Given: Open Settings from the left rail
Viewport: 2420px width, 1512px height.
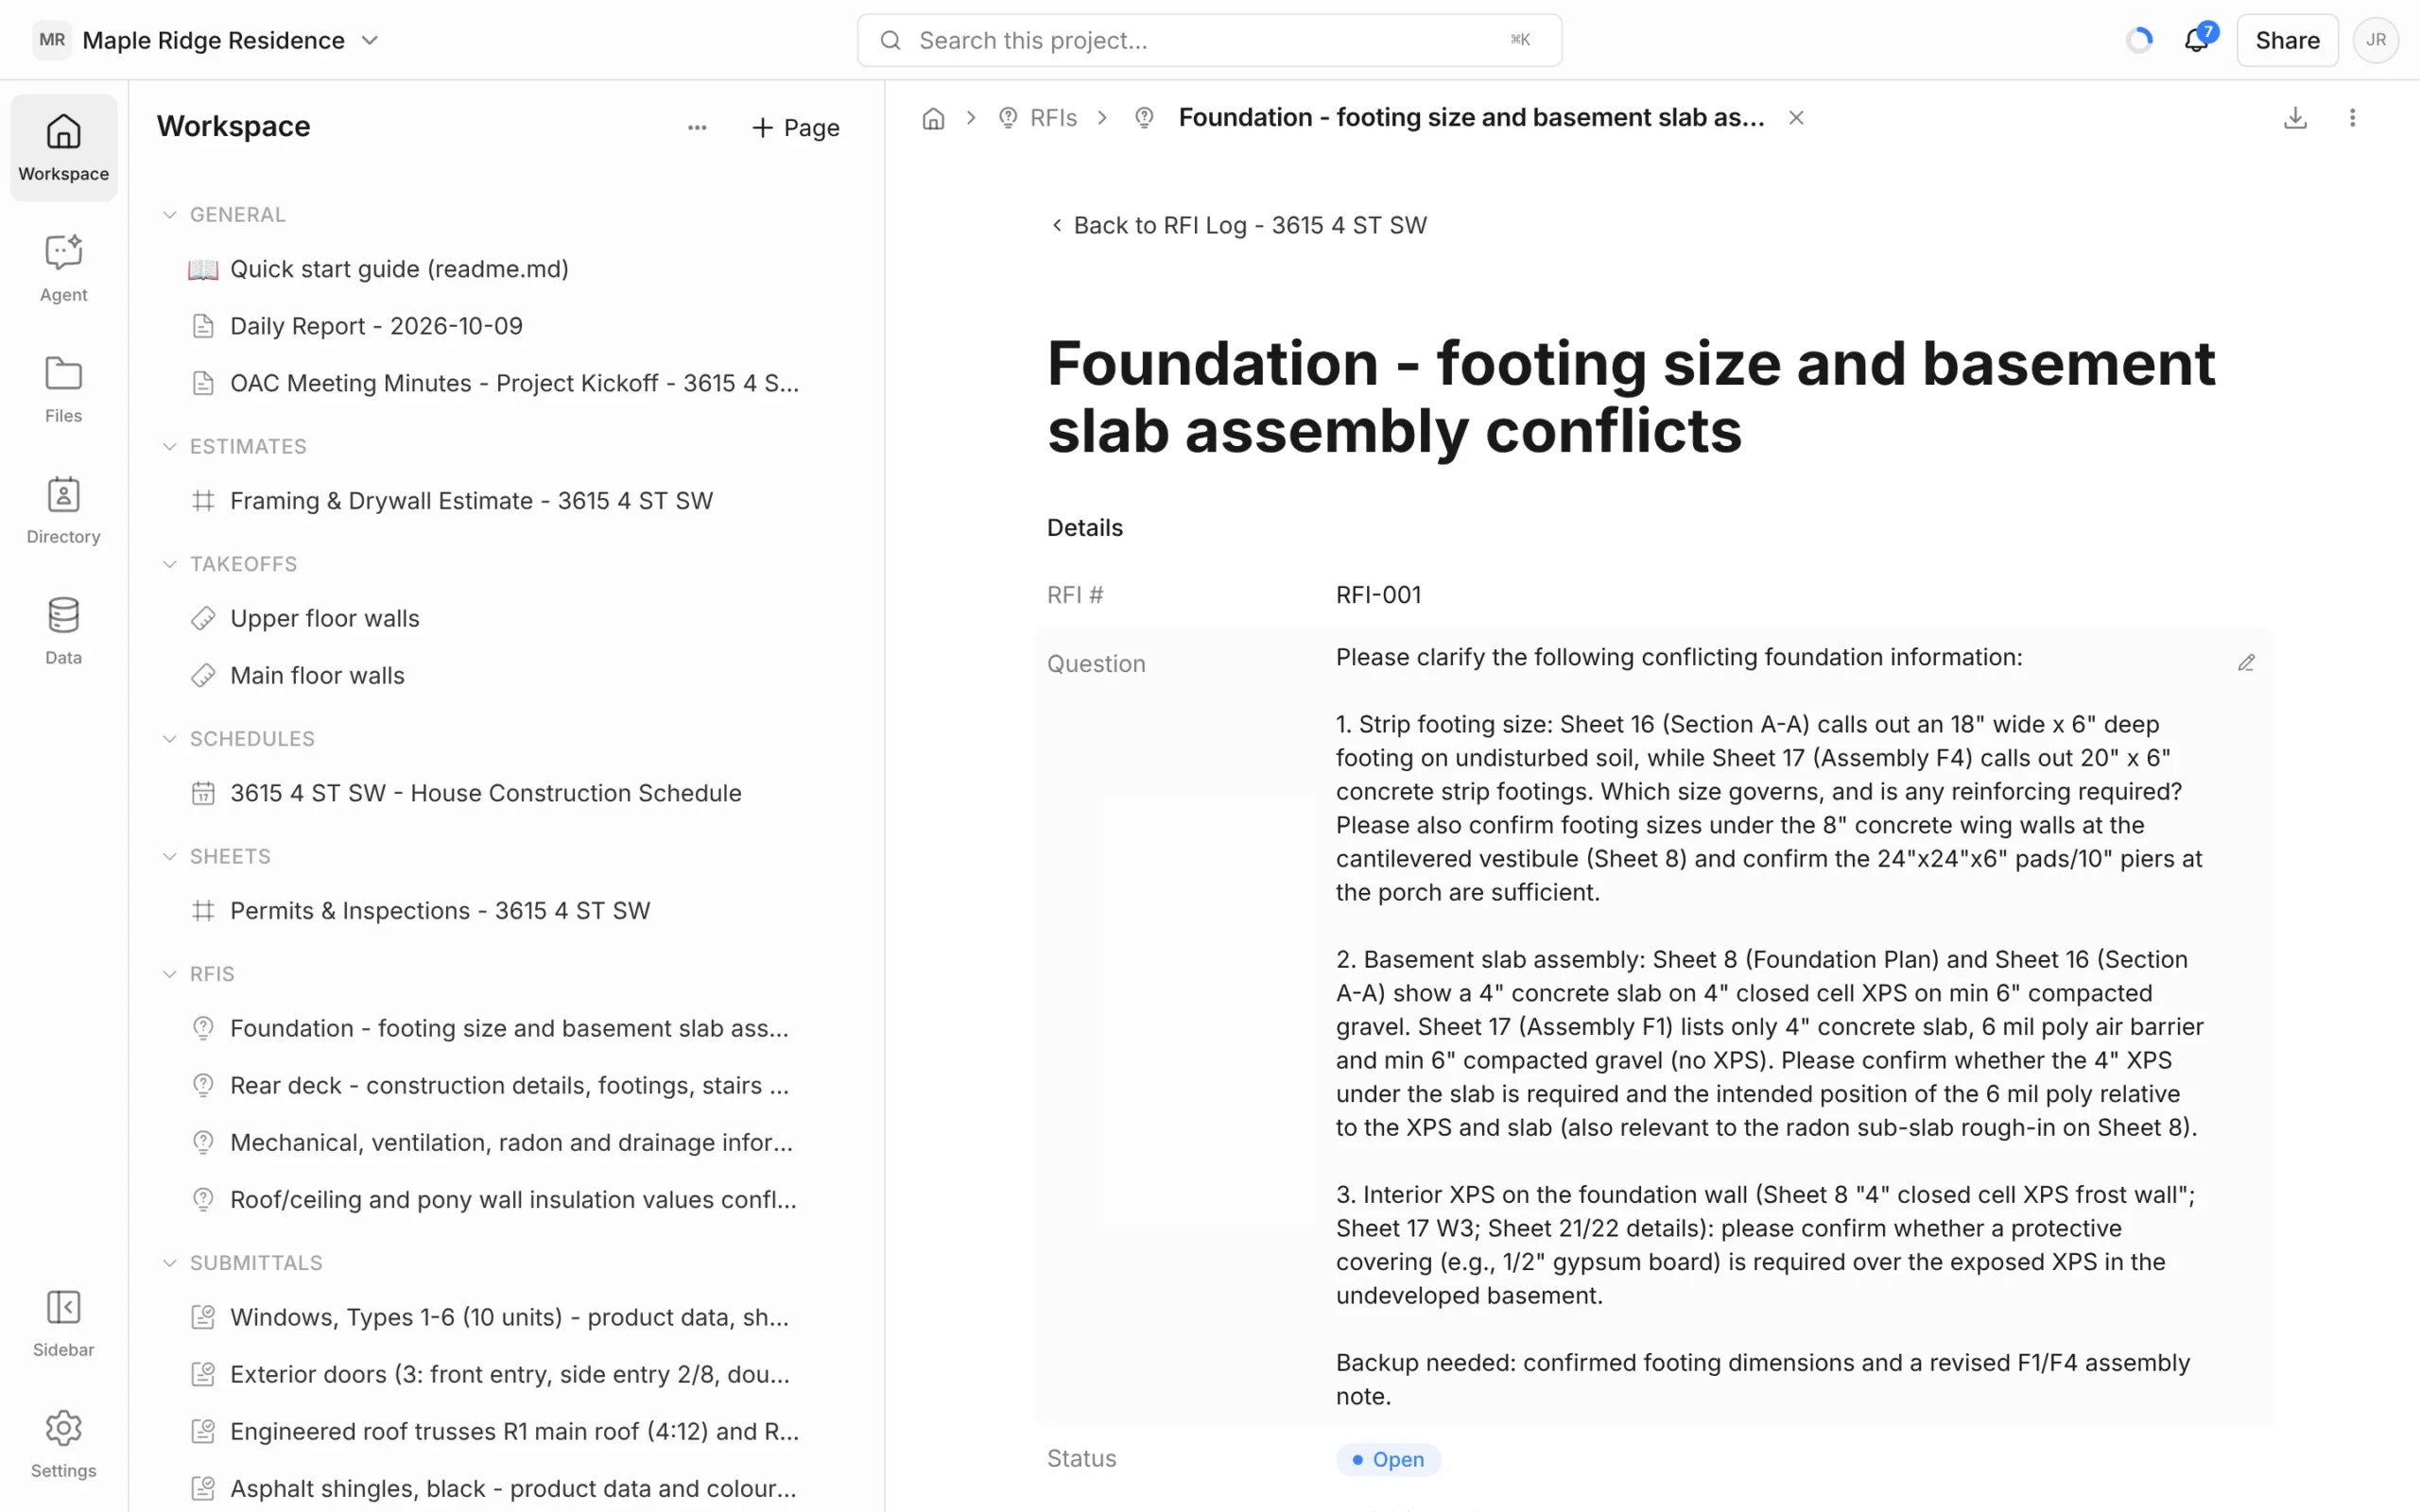Looking at the screenshot, I should click(63, 1444).
